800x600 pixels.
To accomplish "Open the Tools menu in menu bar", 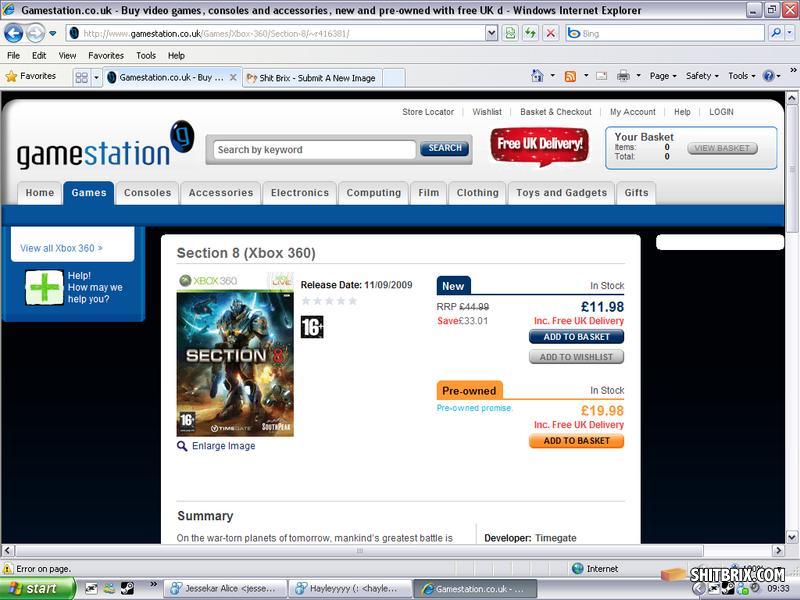I will click(x=146, y=56).
